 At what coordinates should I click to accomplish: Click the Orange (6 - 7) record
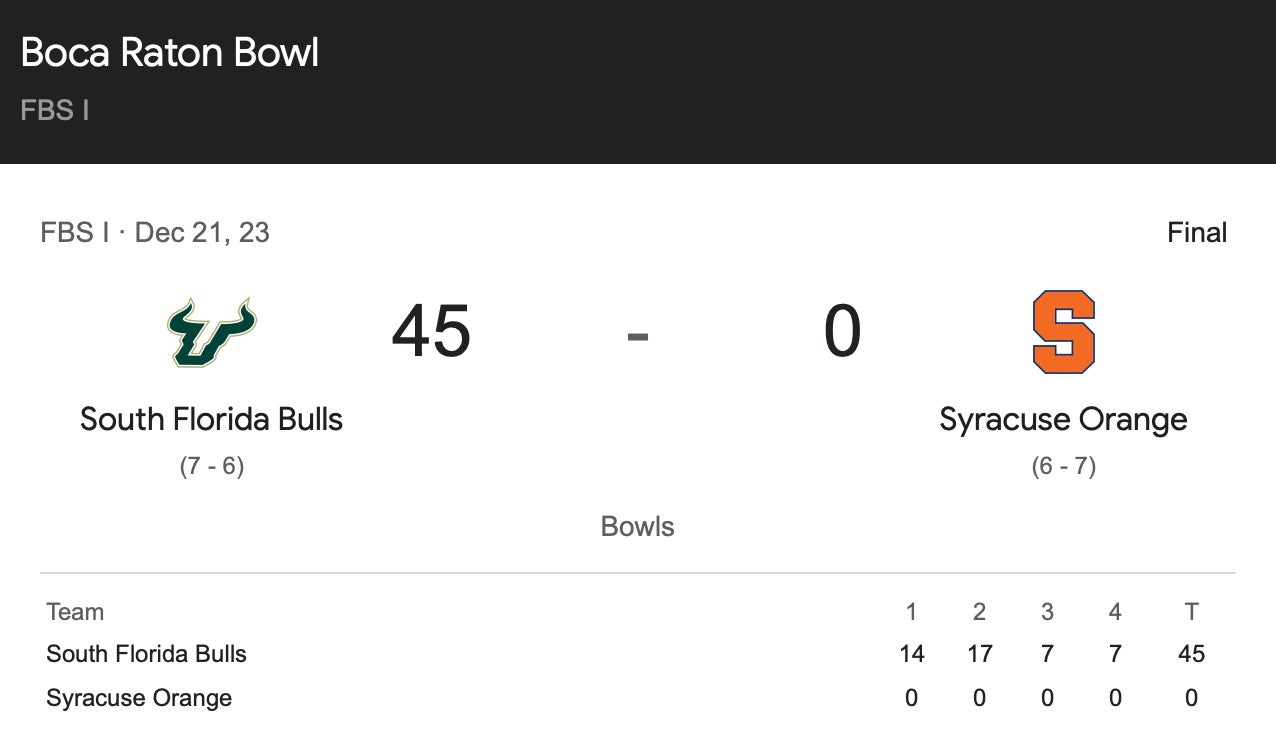point(1063,466)
